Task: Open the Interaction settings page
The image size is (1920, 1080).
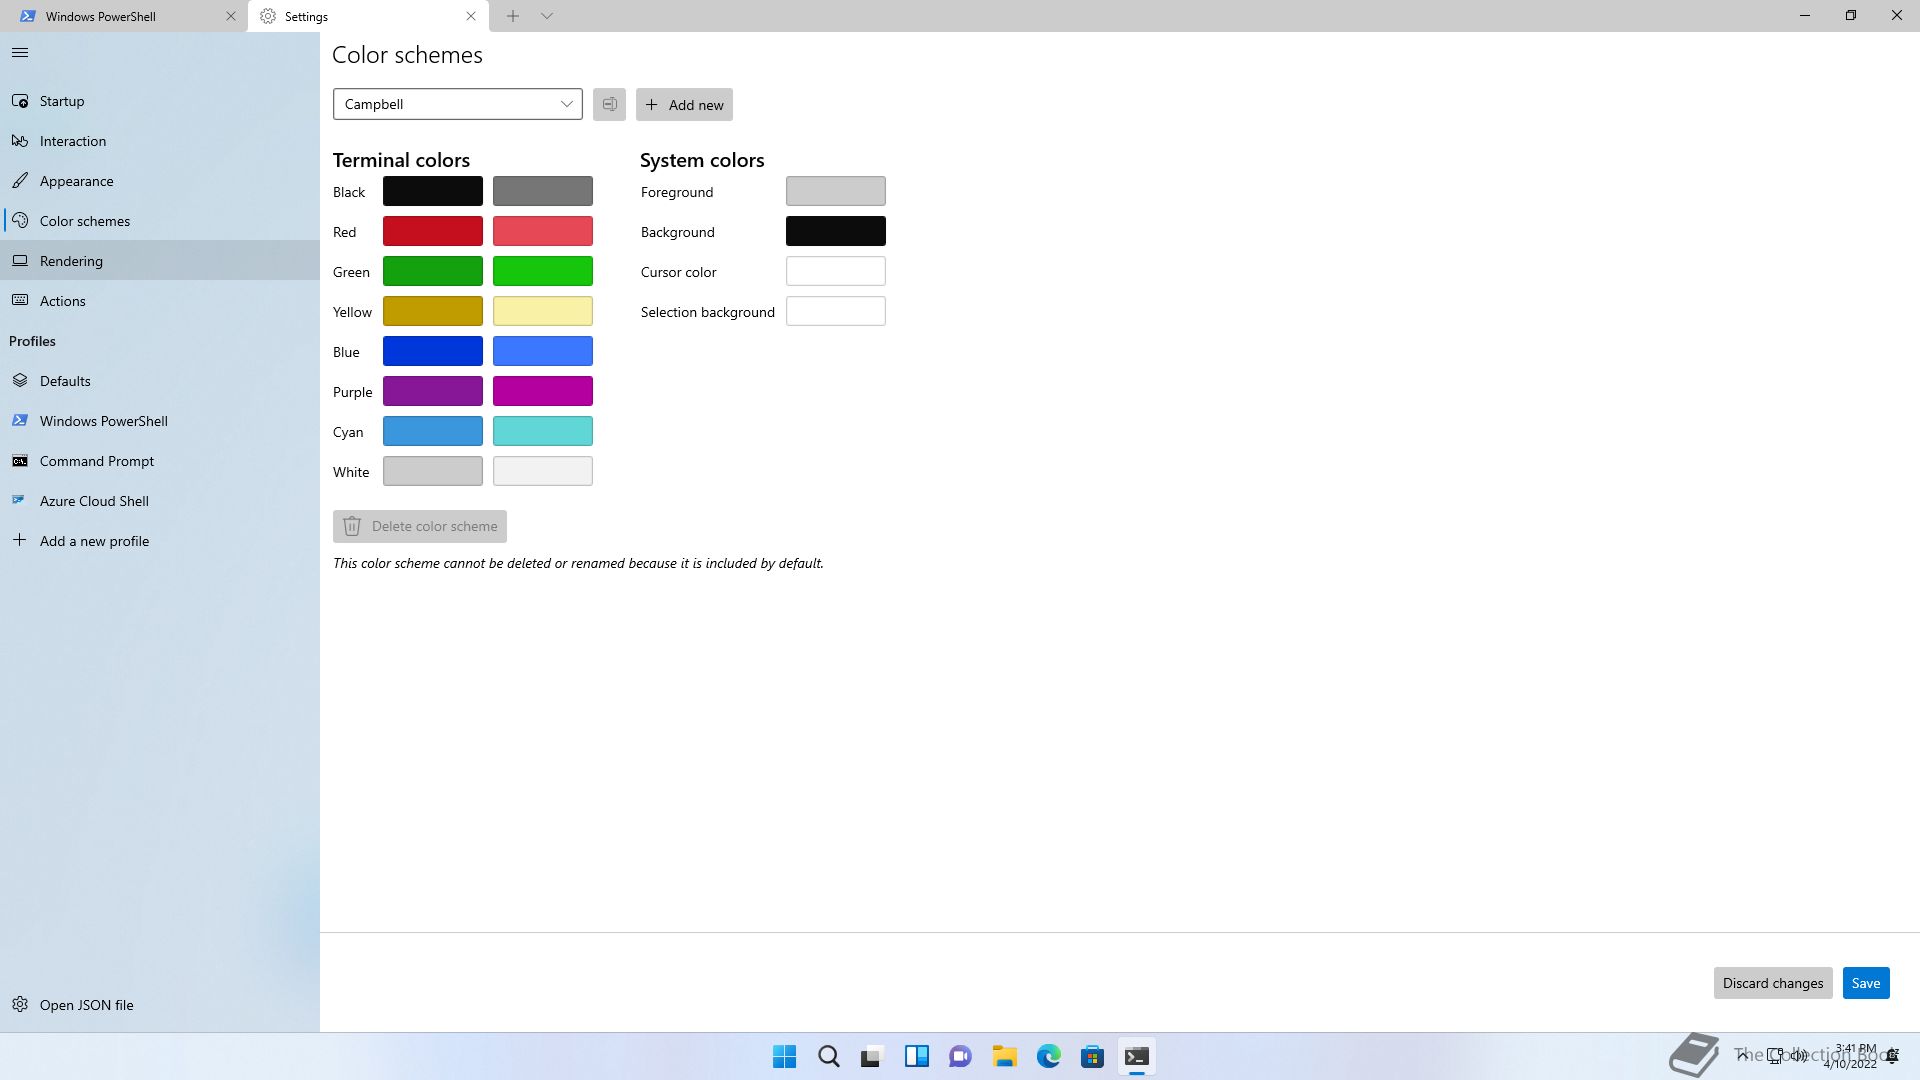Action: point(160,141)
